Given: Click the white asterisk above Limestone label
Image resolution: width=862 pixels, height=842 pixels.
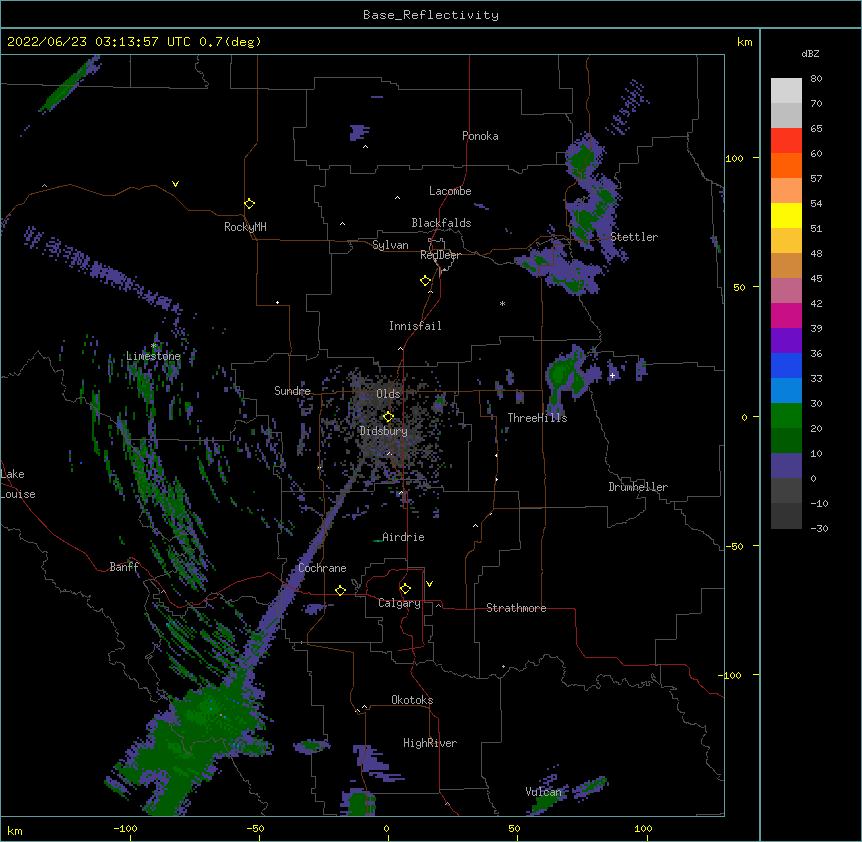Looking at the screenshot, I should 154,346.
